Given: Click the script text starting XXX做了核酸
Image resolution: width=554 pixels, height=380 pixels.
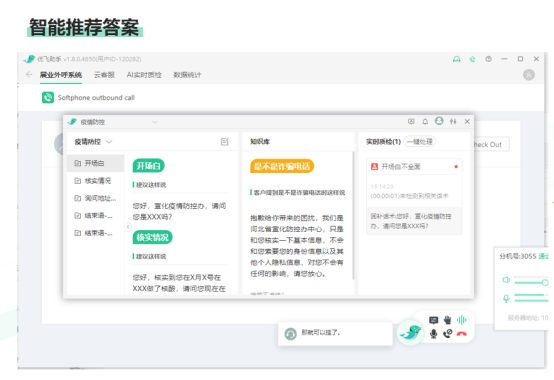Looking at the screenshot, I should [179, 289].
